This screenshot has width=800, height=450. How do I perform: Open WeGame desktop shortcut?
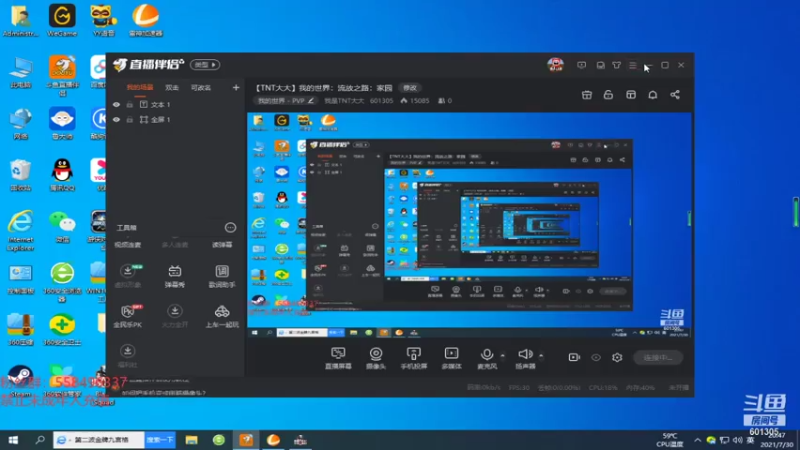coord(62,20)
